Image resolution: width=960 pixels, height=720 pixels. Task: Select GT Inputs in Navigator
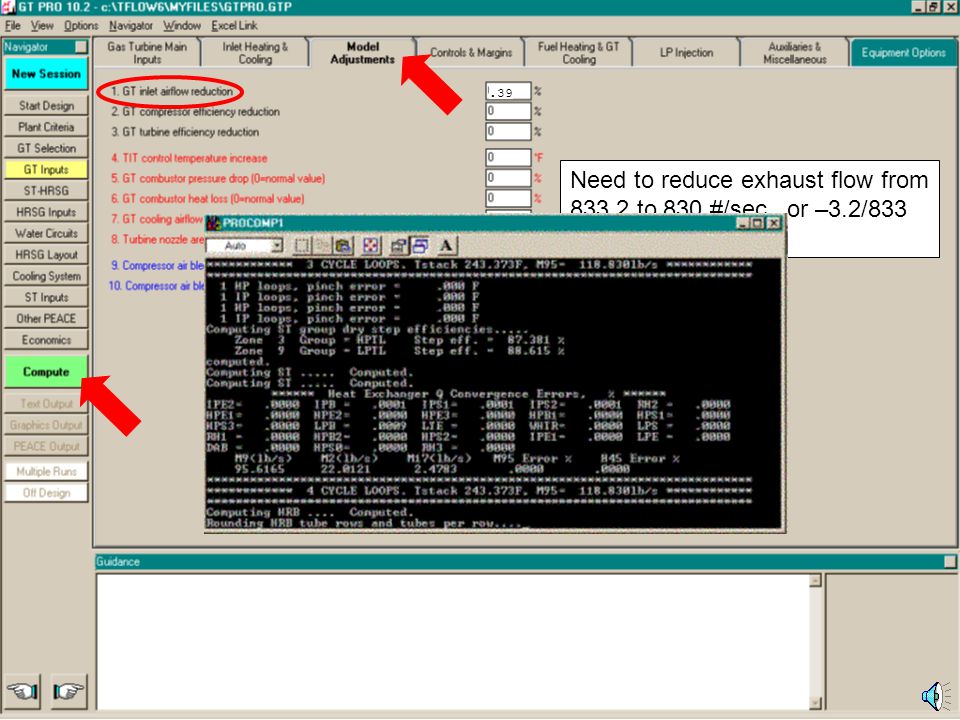point(46,170)
